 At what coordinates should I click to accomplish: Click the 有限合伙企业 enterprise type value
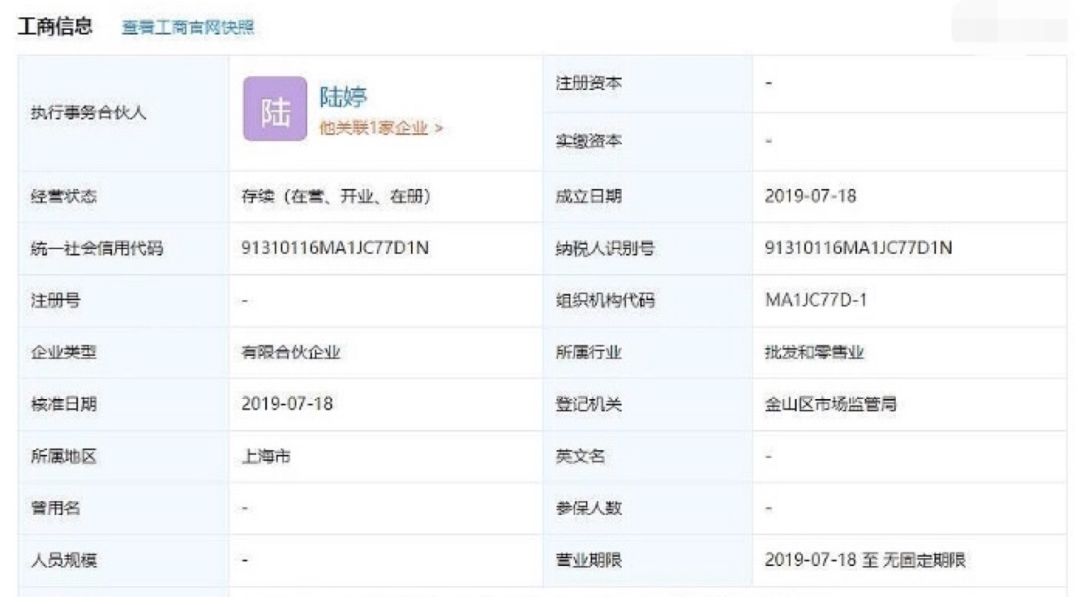tap(291, 352)
